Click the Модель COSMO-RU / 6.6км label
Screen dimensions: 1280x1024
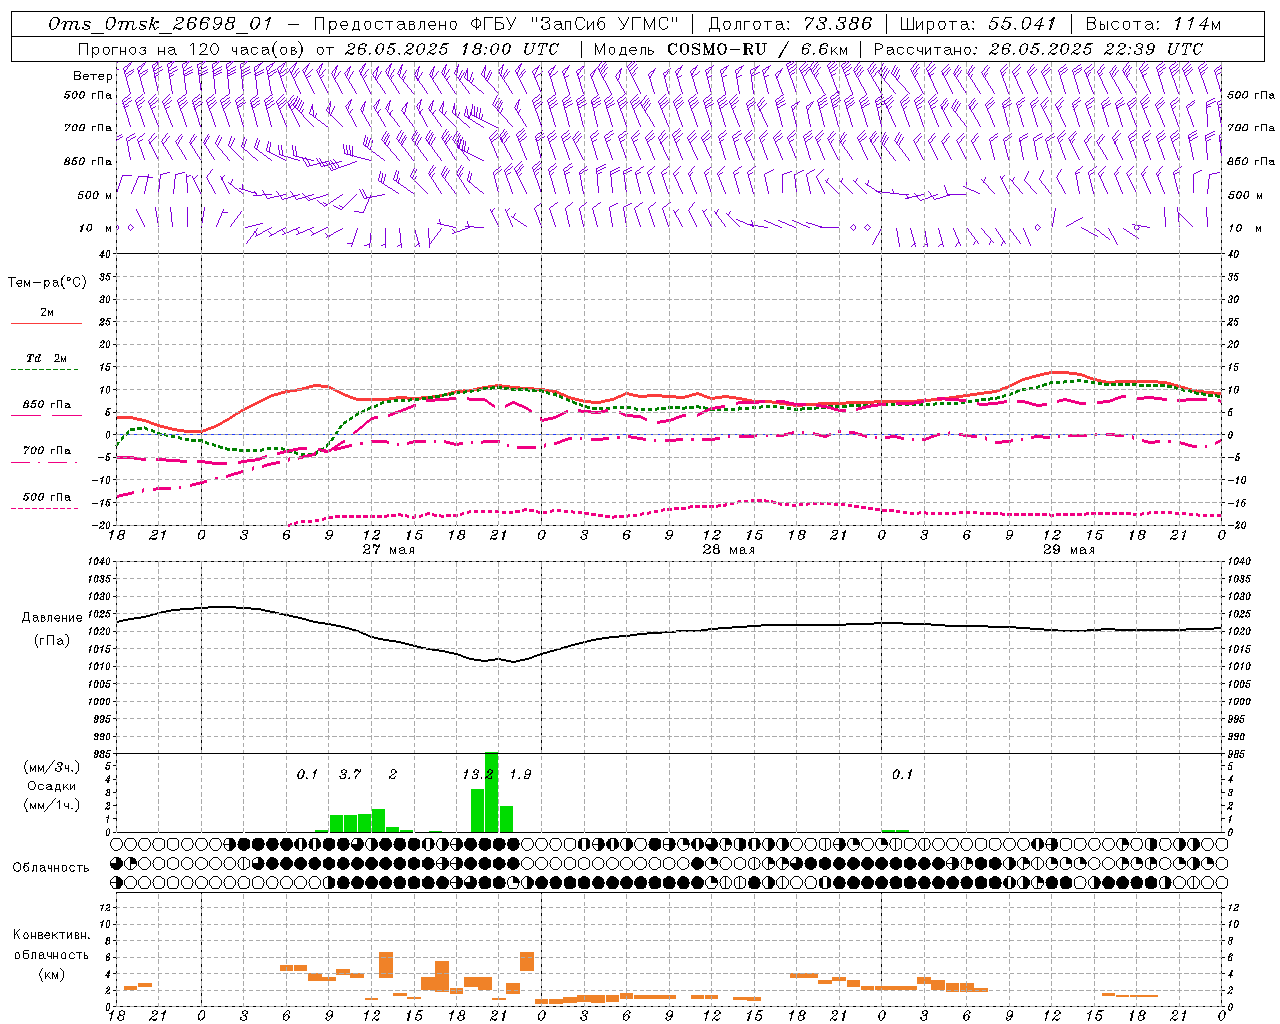click(721, 49)
